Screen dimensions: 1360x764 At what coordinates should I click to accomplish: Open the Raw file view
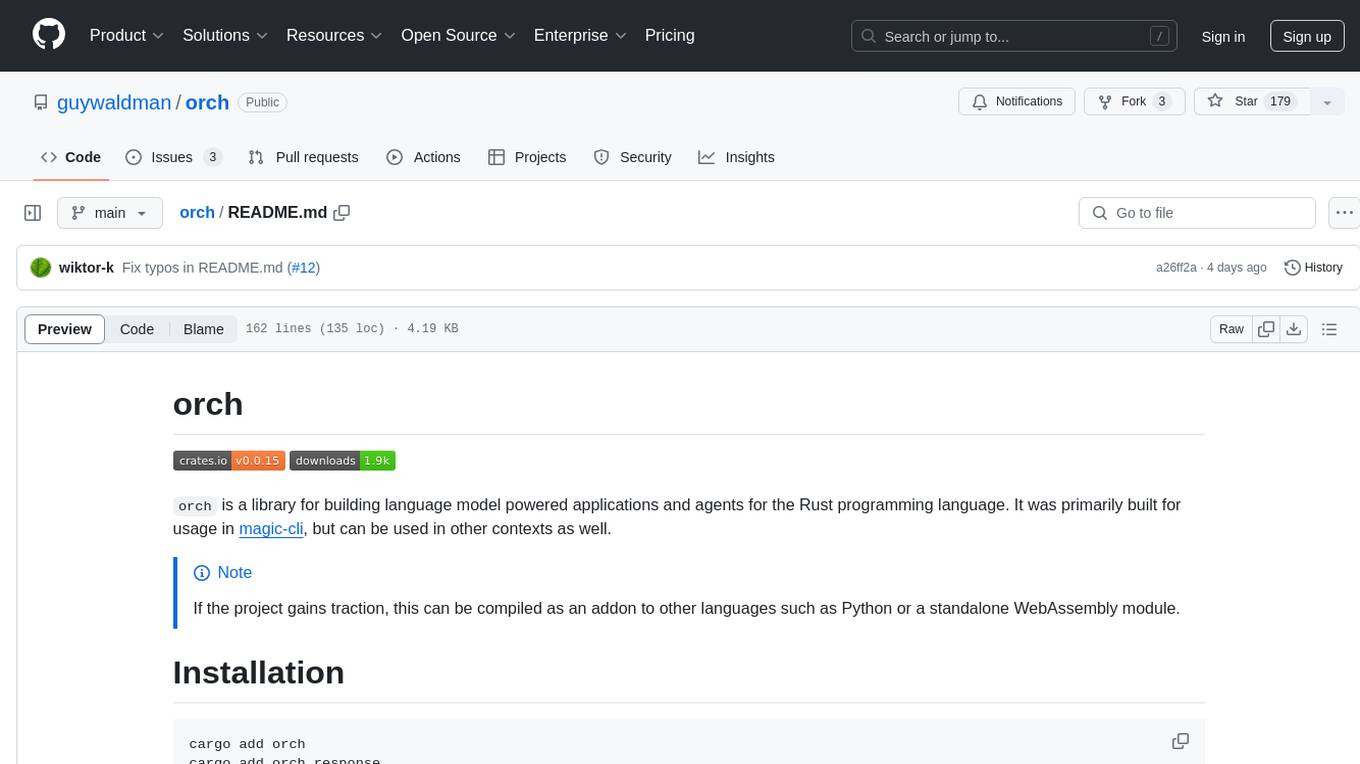[1231, 329]
